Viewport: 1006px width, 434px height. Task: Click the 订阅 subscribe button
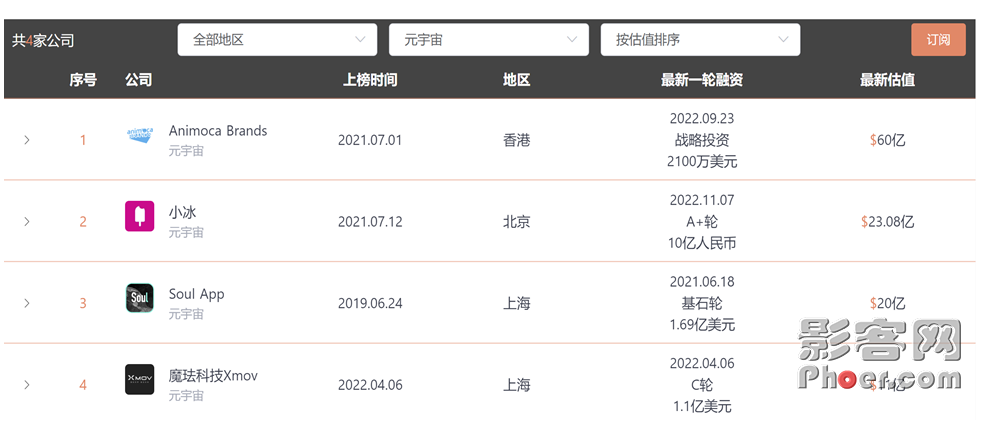pyautogui.click(x=938, y=40)
